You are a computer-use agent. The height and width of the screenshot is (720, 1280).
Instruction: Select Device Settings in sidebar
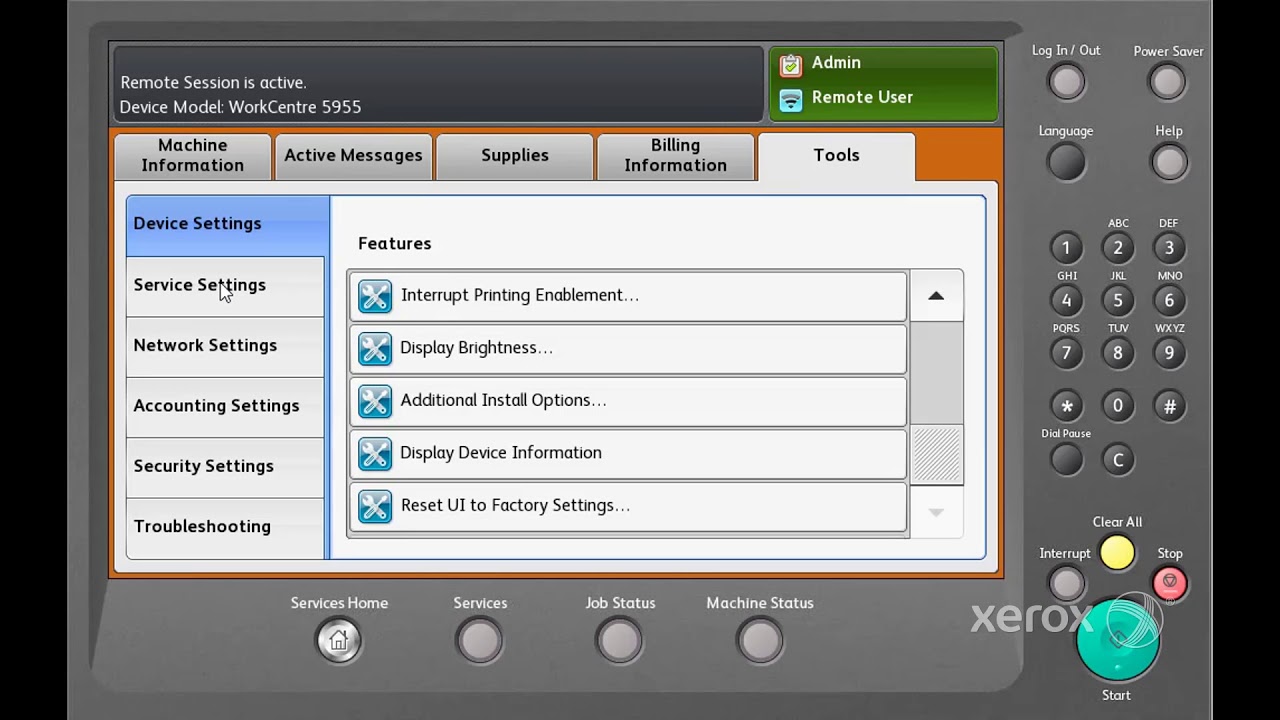[227, 225]
